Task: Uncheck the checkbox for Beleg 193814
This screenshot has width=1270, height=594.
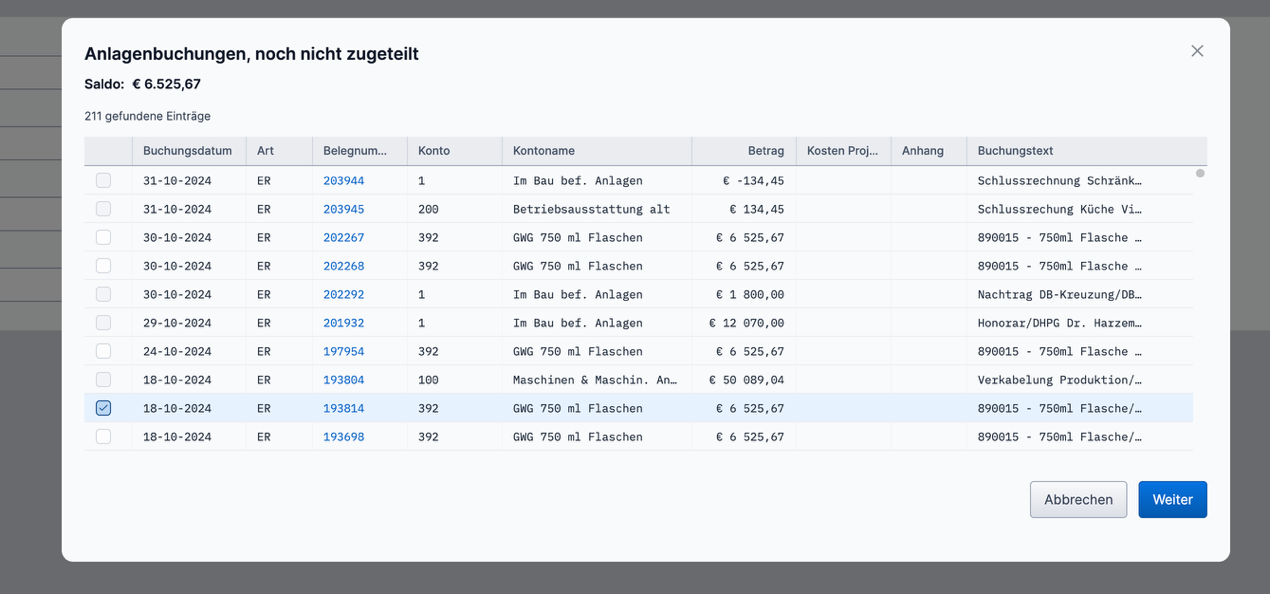Action: (104, 408)
